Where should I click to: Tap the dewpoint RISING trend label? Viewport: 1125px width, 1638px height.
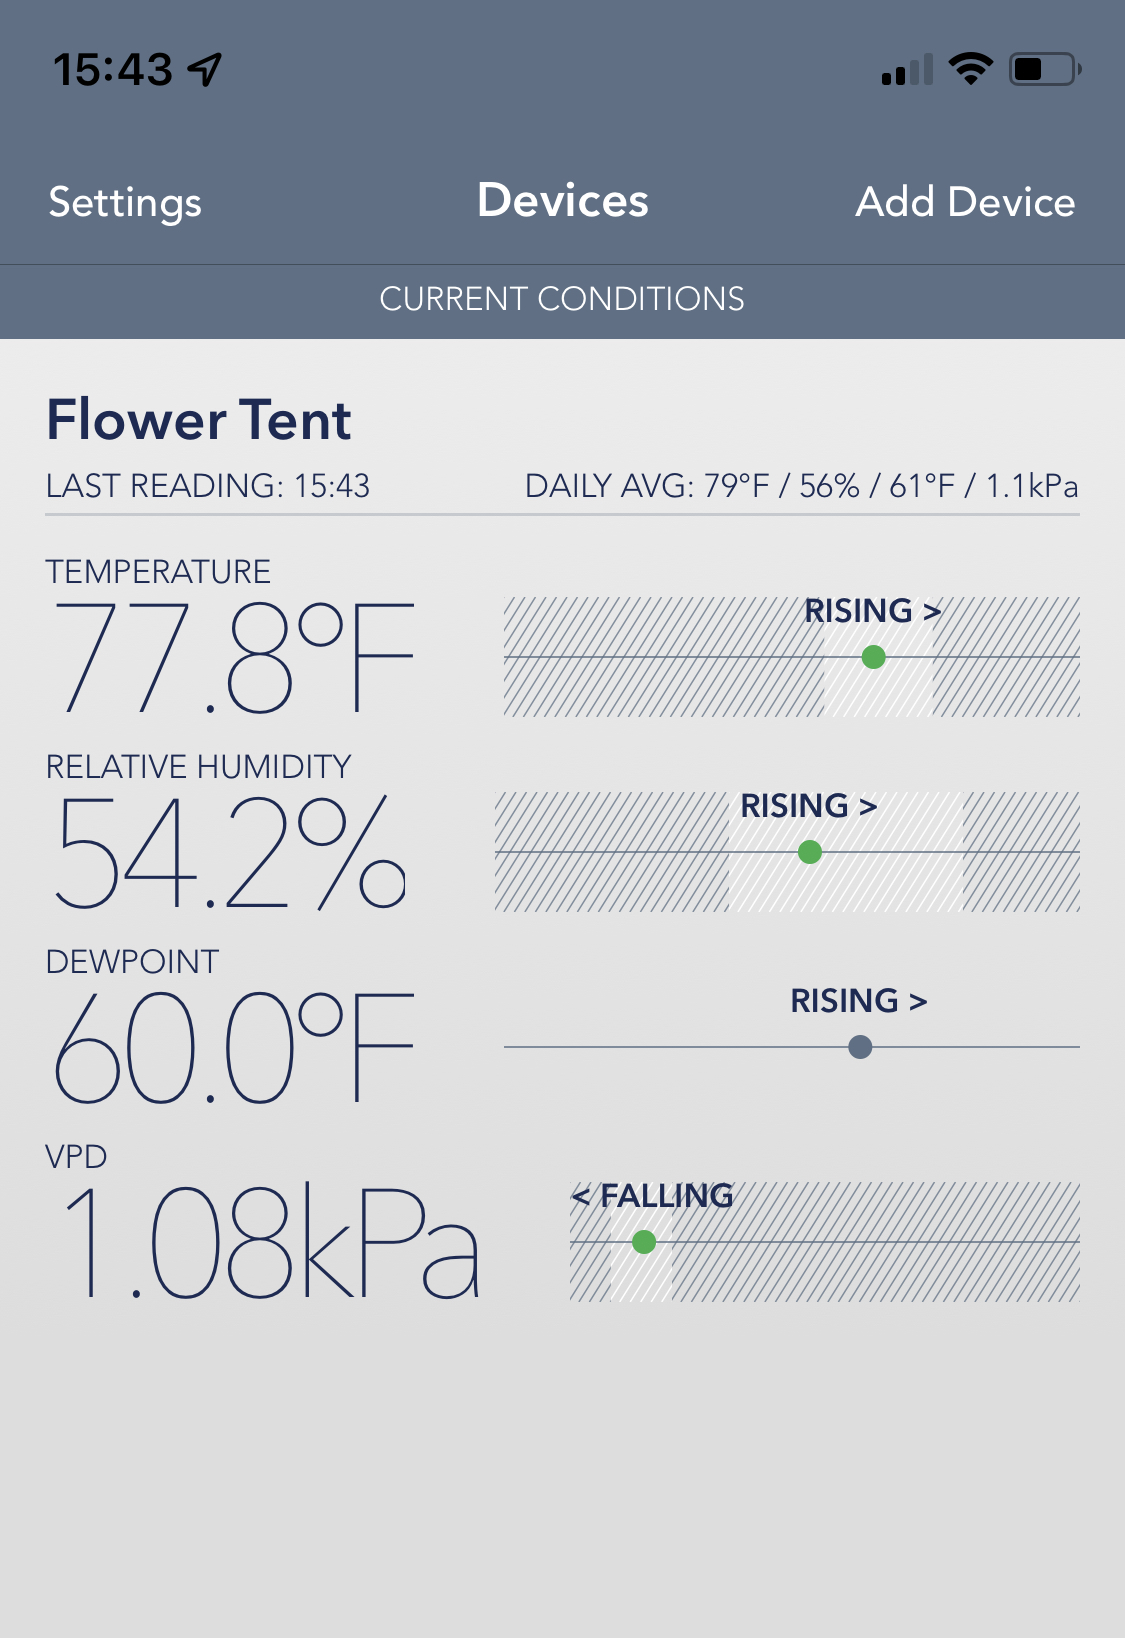tap(858, 1001)
